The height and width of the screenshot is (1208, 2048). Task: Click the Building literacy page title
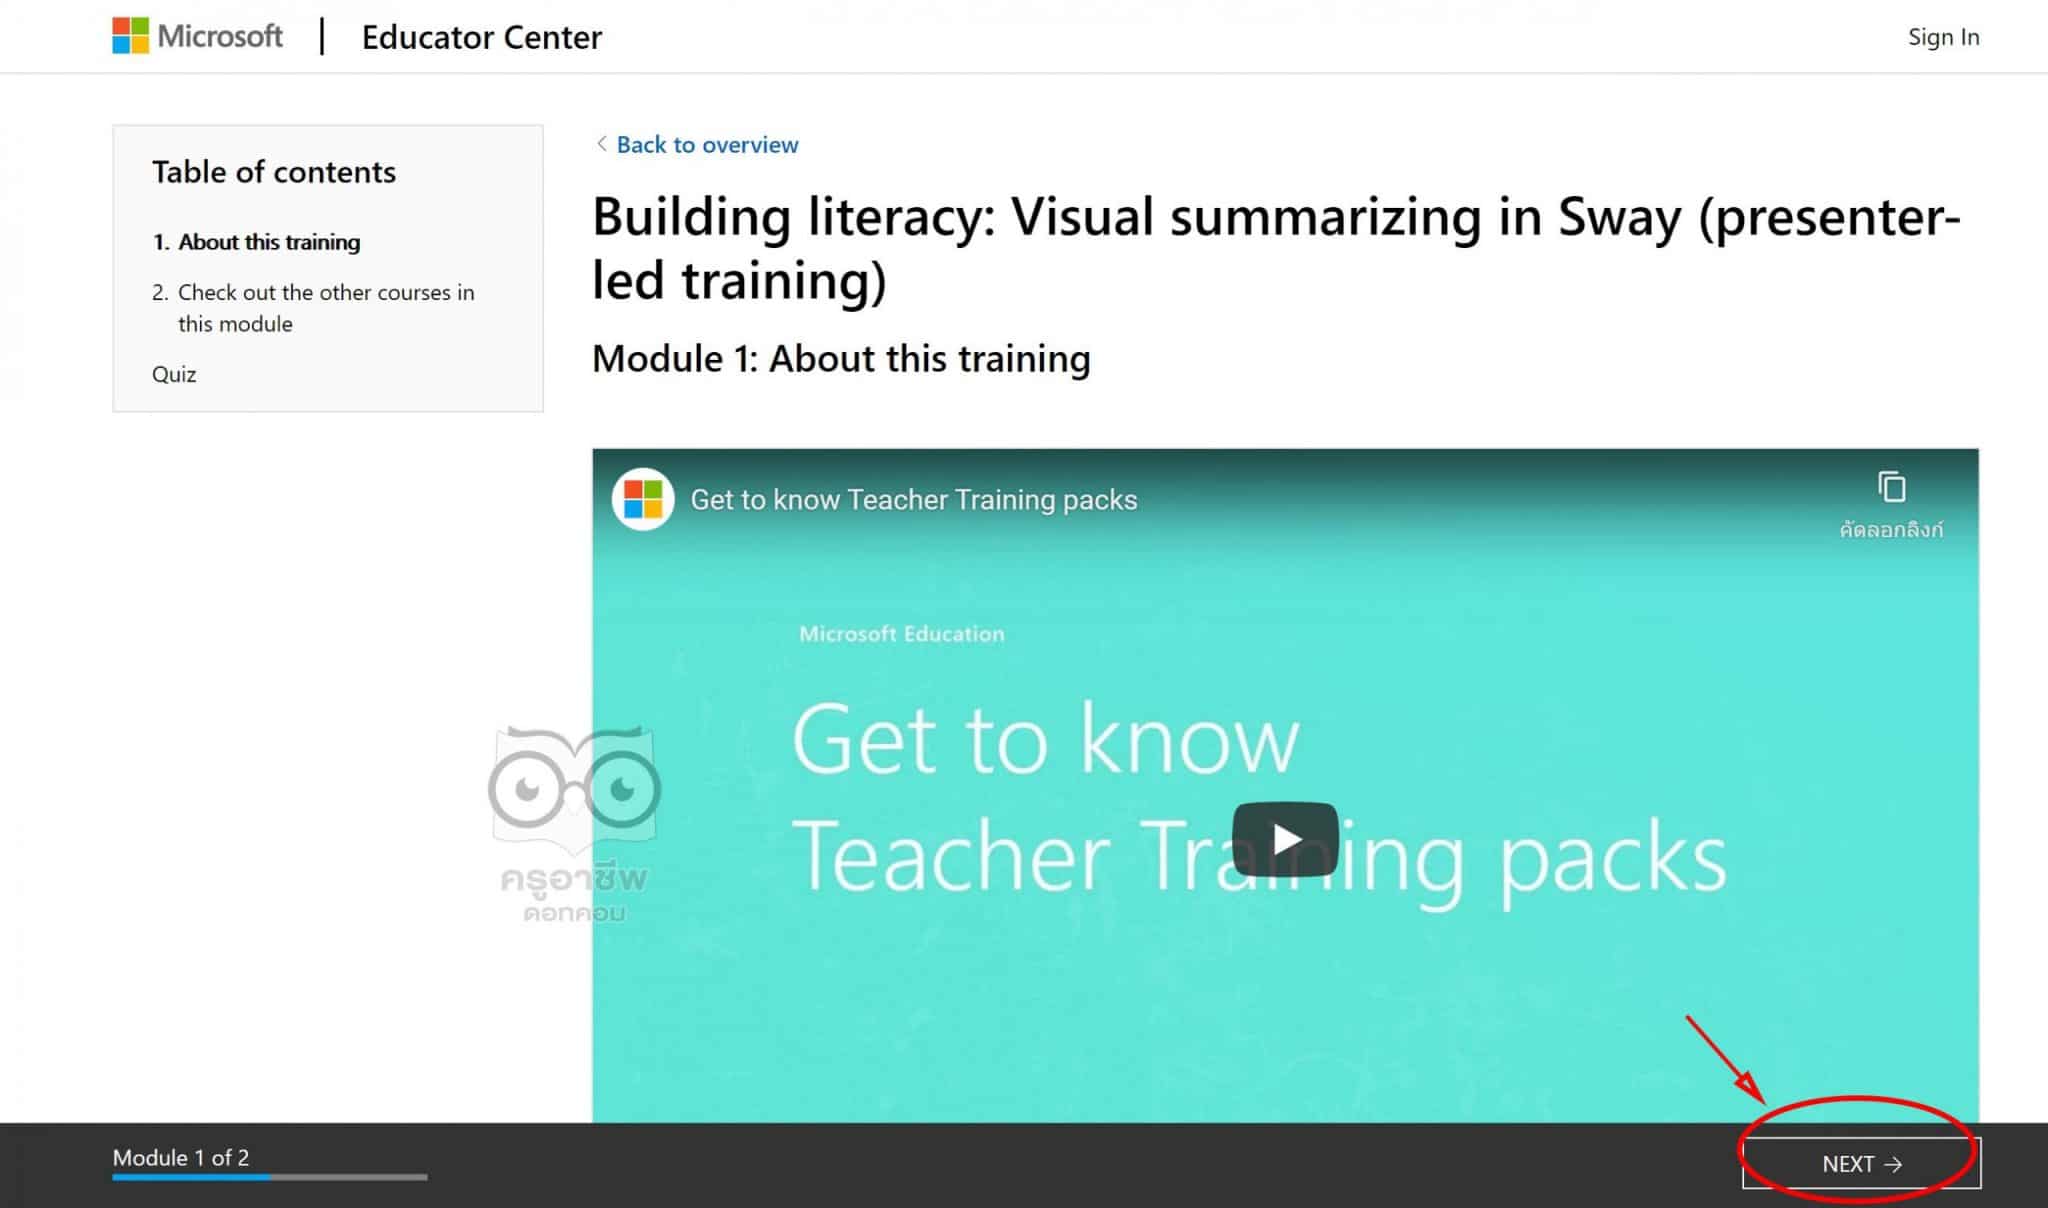click(x=1277, y=247)
